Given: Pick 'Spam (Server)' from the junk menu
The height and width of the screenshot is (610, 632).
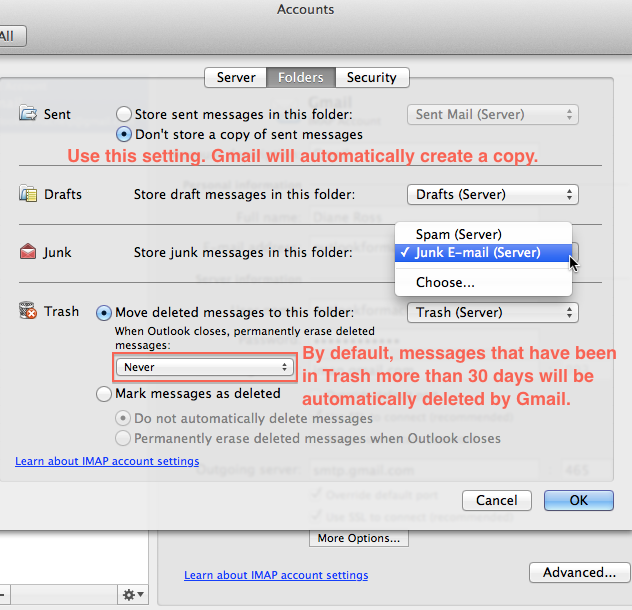Looking at the screenshot, I should click(x=483, y=234).
